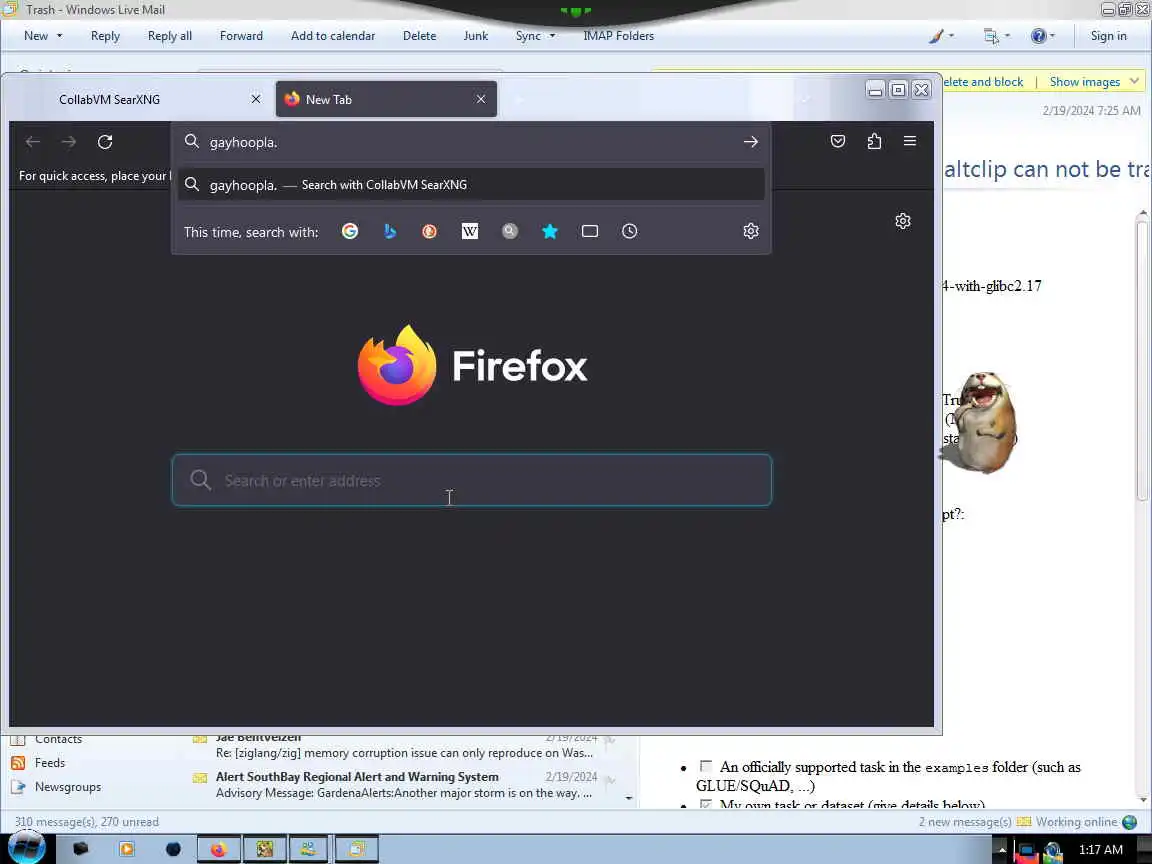Open the orange media player taskbar icon

click(x=126, y=849)
